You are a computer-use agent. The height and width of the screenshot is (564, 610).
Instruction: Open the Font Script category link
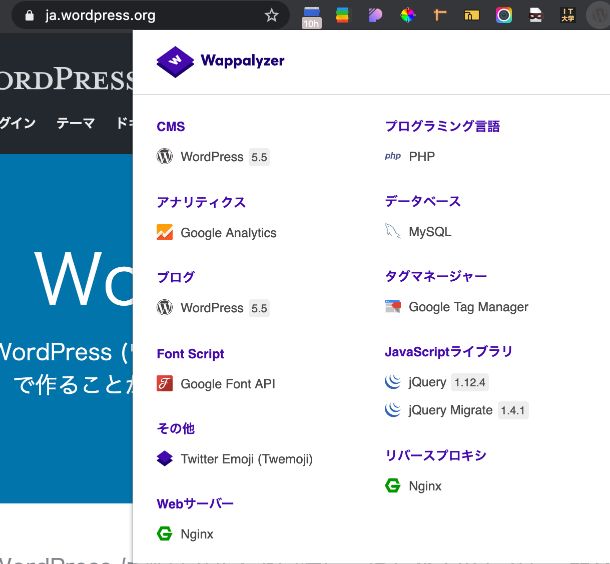[190, 354]
